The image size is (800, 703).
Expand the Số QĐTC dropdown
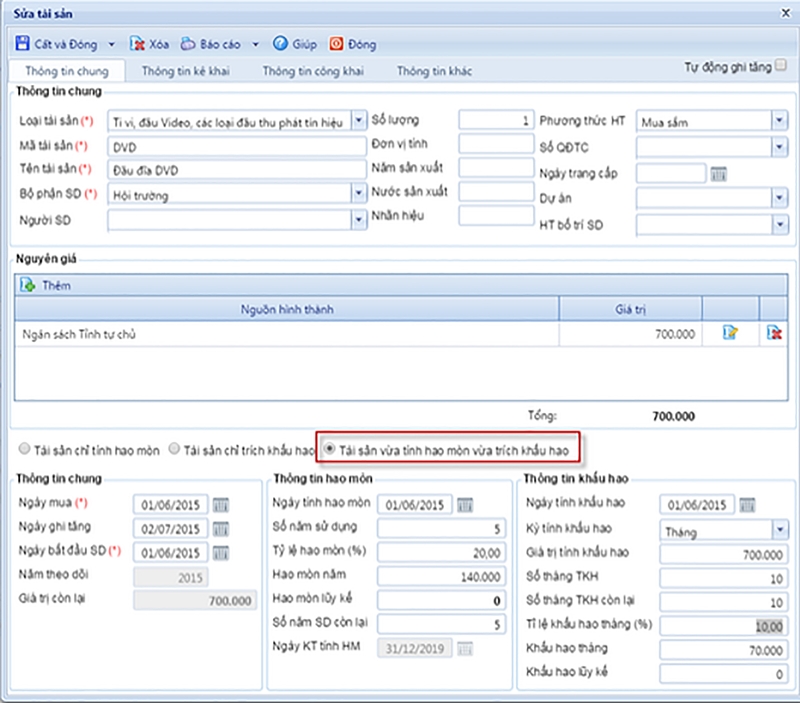tap(779, 147)
